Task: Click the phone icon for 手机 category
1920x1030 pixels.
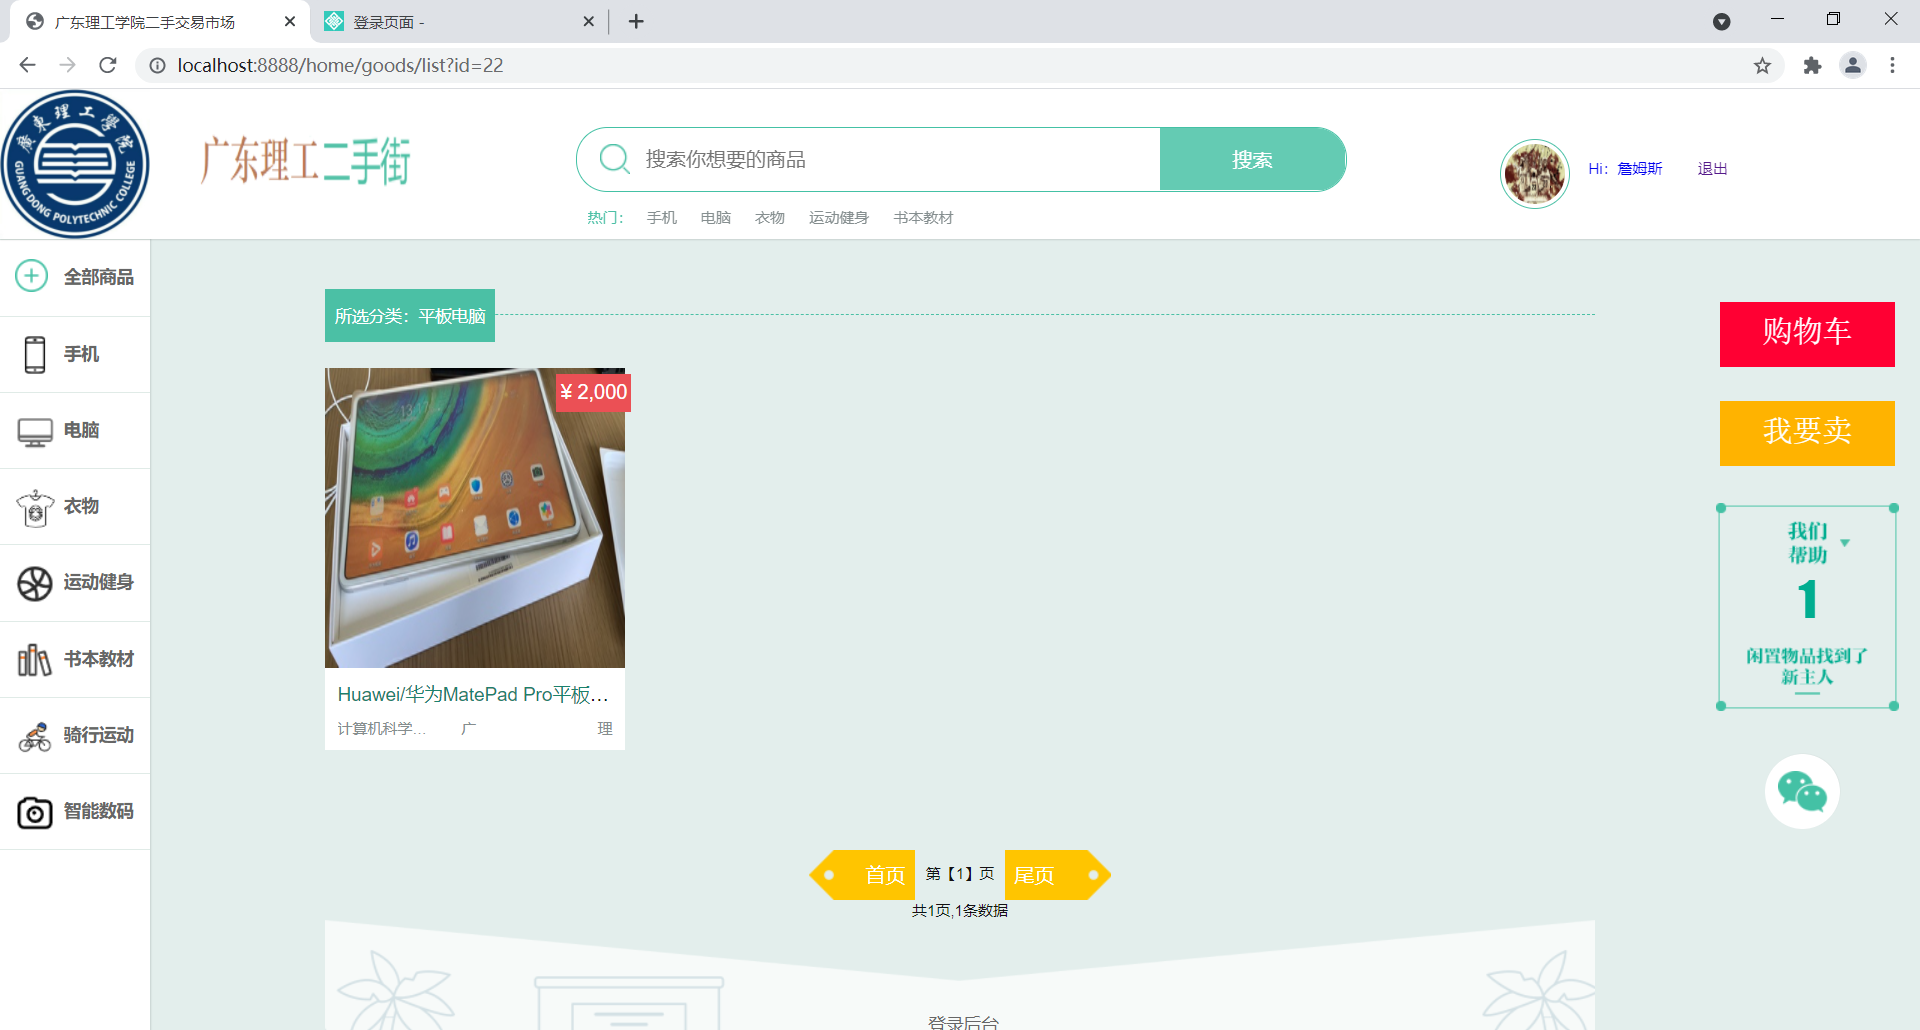Action: (35, 354)
